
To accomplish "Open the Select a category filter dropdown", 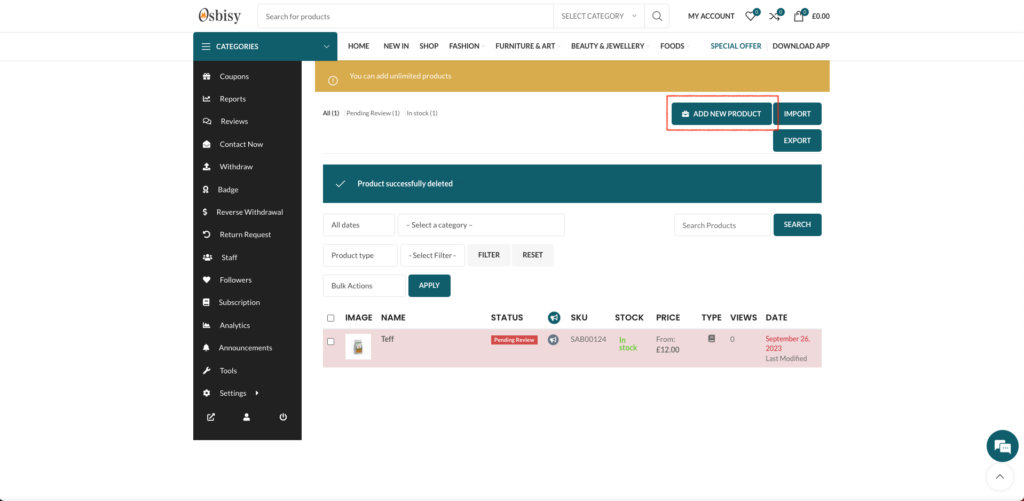I will 481,225.
